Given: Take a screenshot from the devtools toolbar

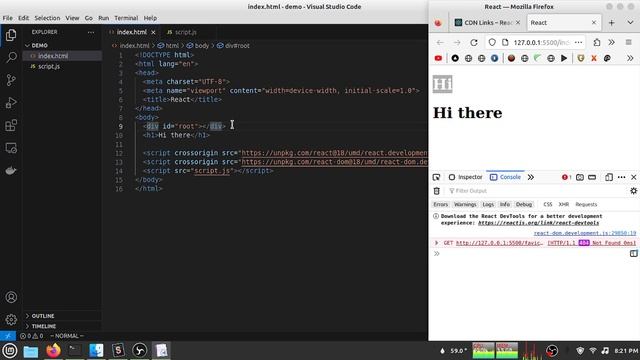Looking at the screenshot, I should click(x=580, y=177).
